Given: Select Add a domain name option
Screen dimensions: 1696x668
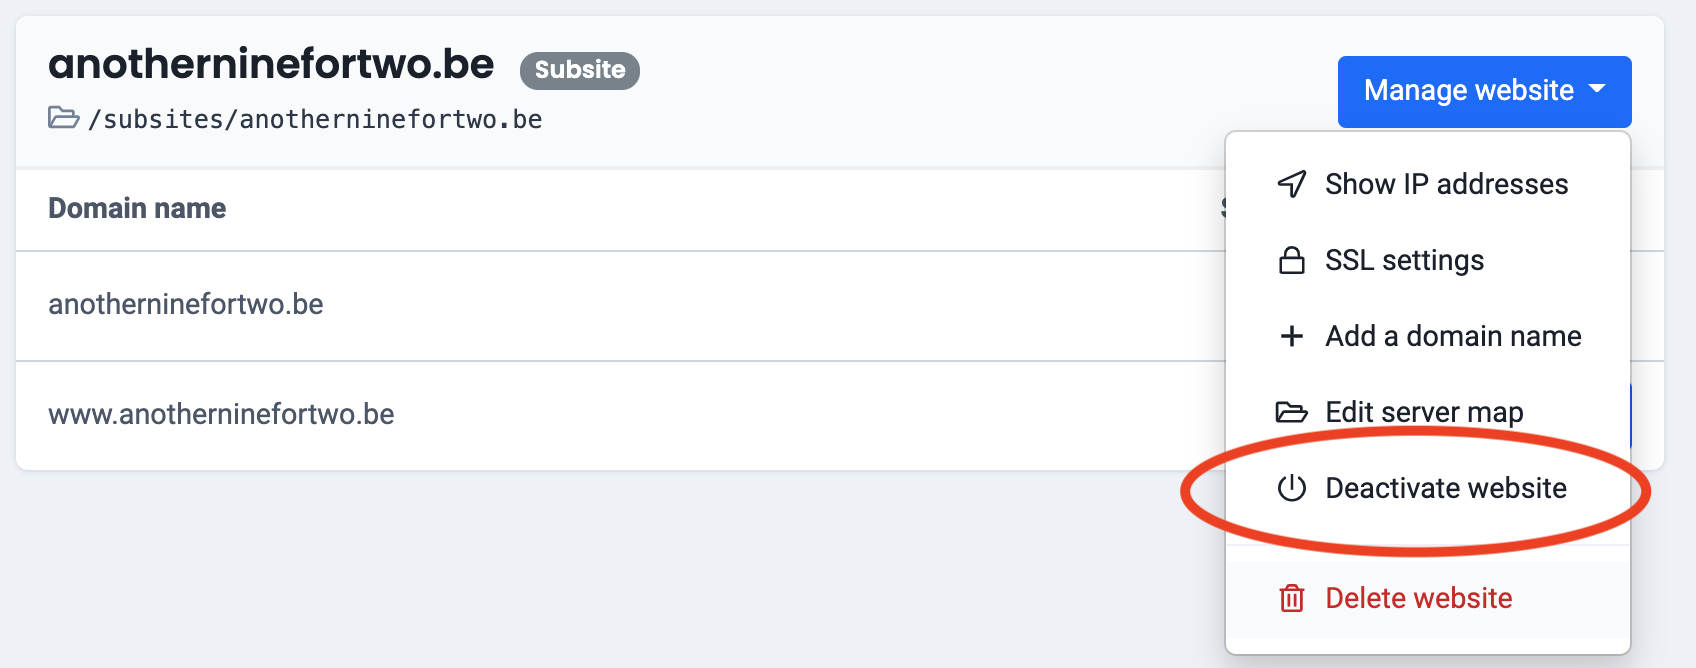Looking at the screenshot, I should point(1453,336).
